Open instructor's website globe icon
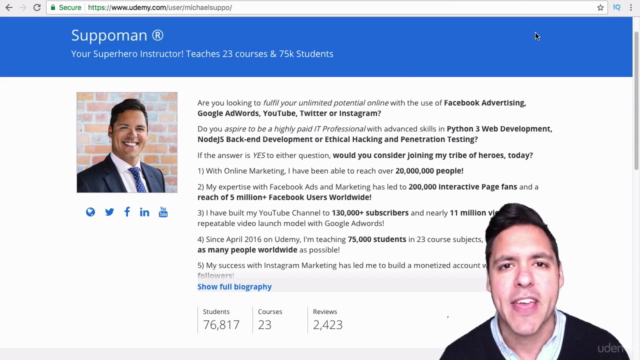This screenshot has width=640, height=360. [90, 212]
